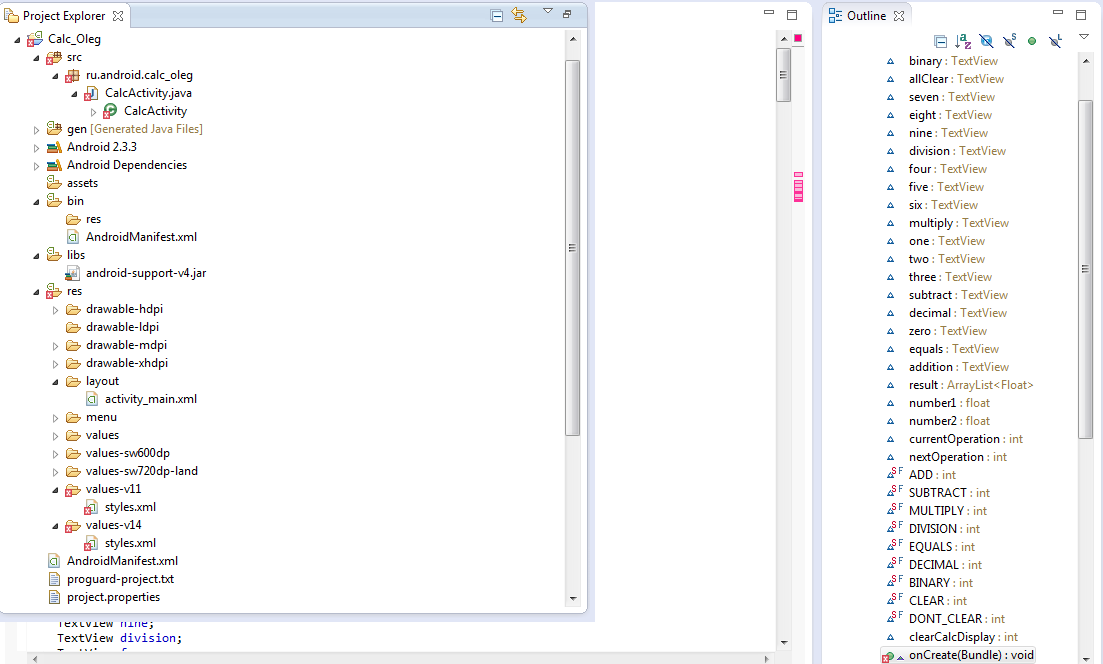1103x664 pixels.
Task: Toggle Link with Editor in Project Explorer
Action: point(519,15)
